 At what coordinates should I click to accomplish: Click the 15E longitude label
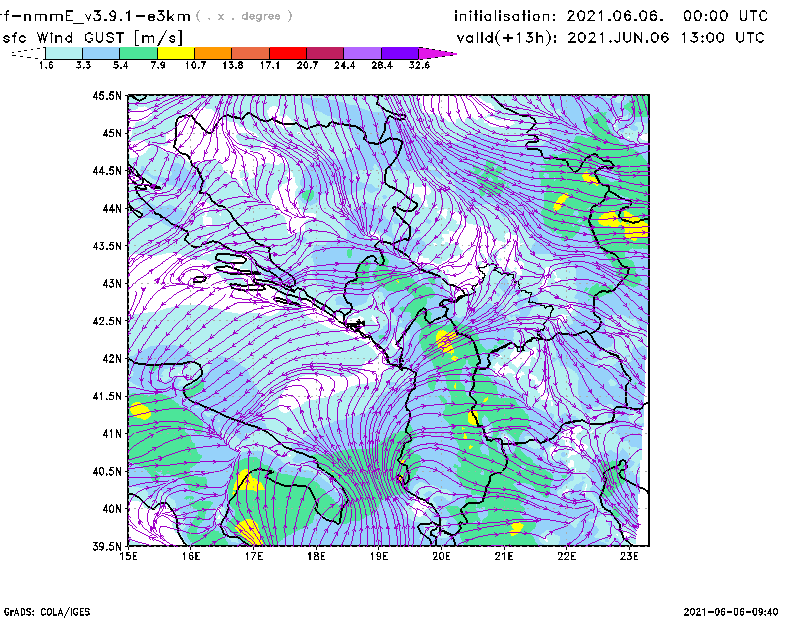128,556
